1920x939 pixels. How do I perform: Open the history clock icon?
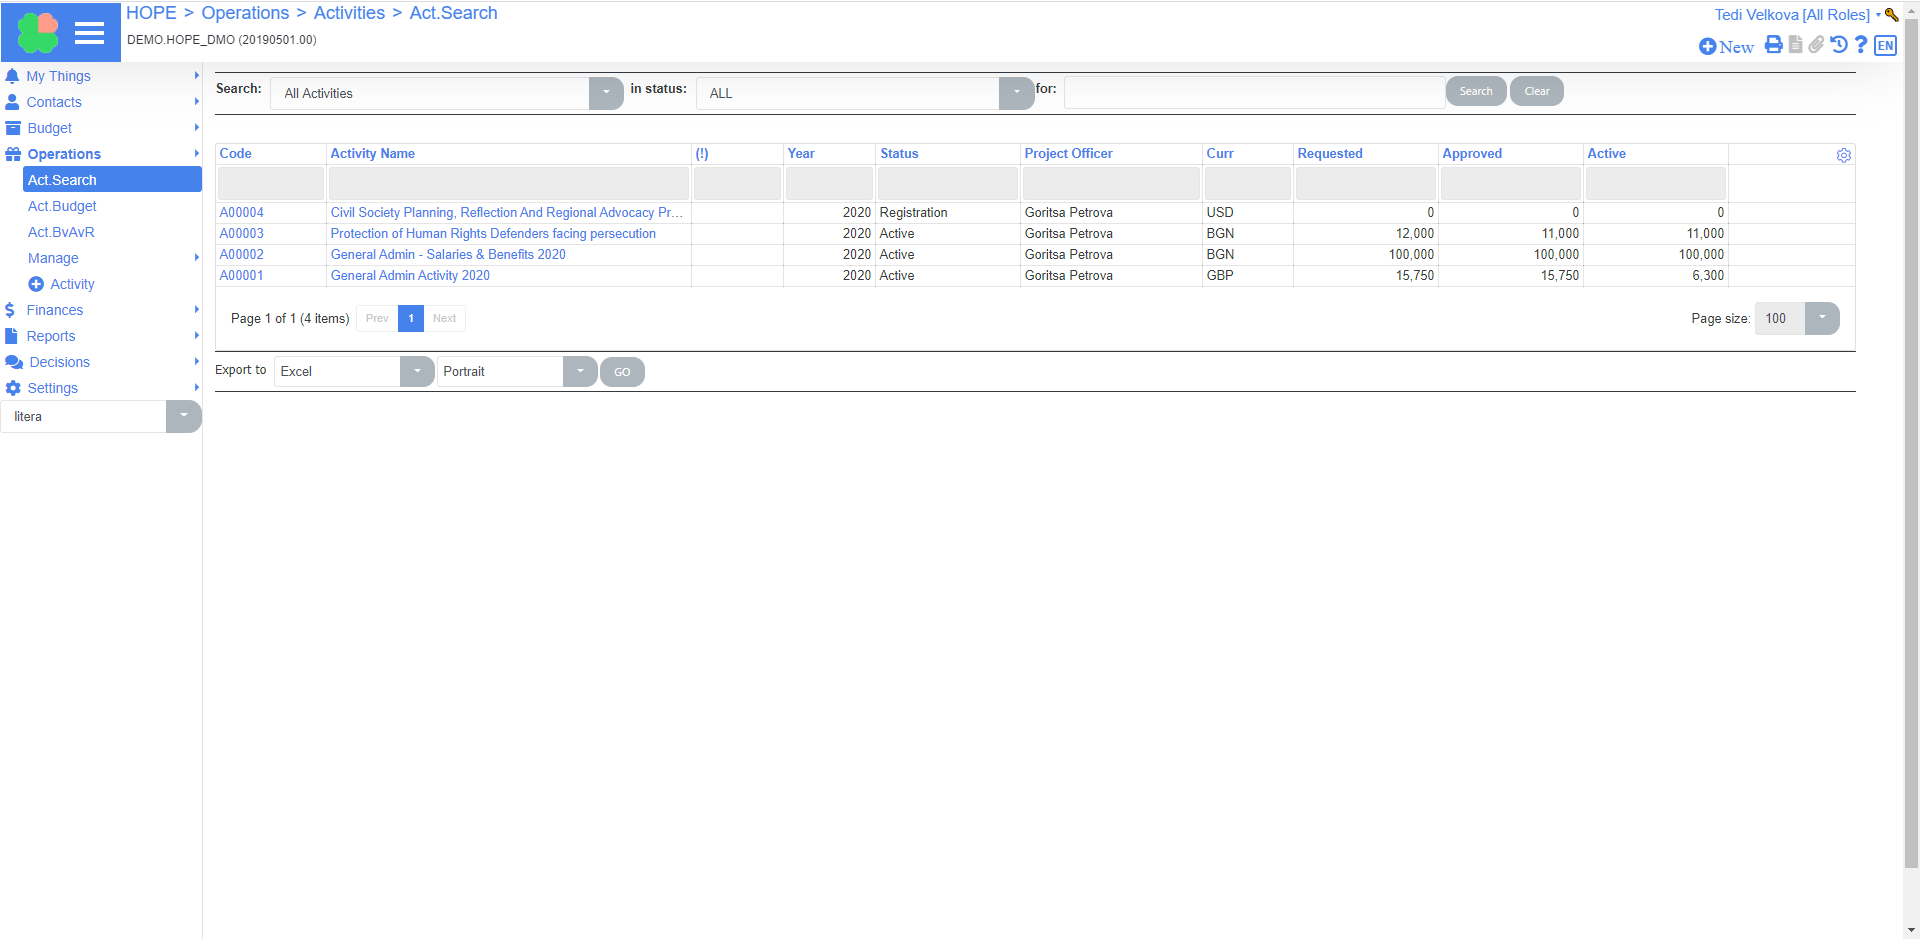(x=1839, y=45)
